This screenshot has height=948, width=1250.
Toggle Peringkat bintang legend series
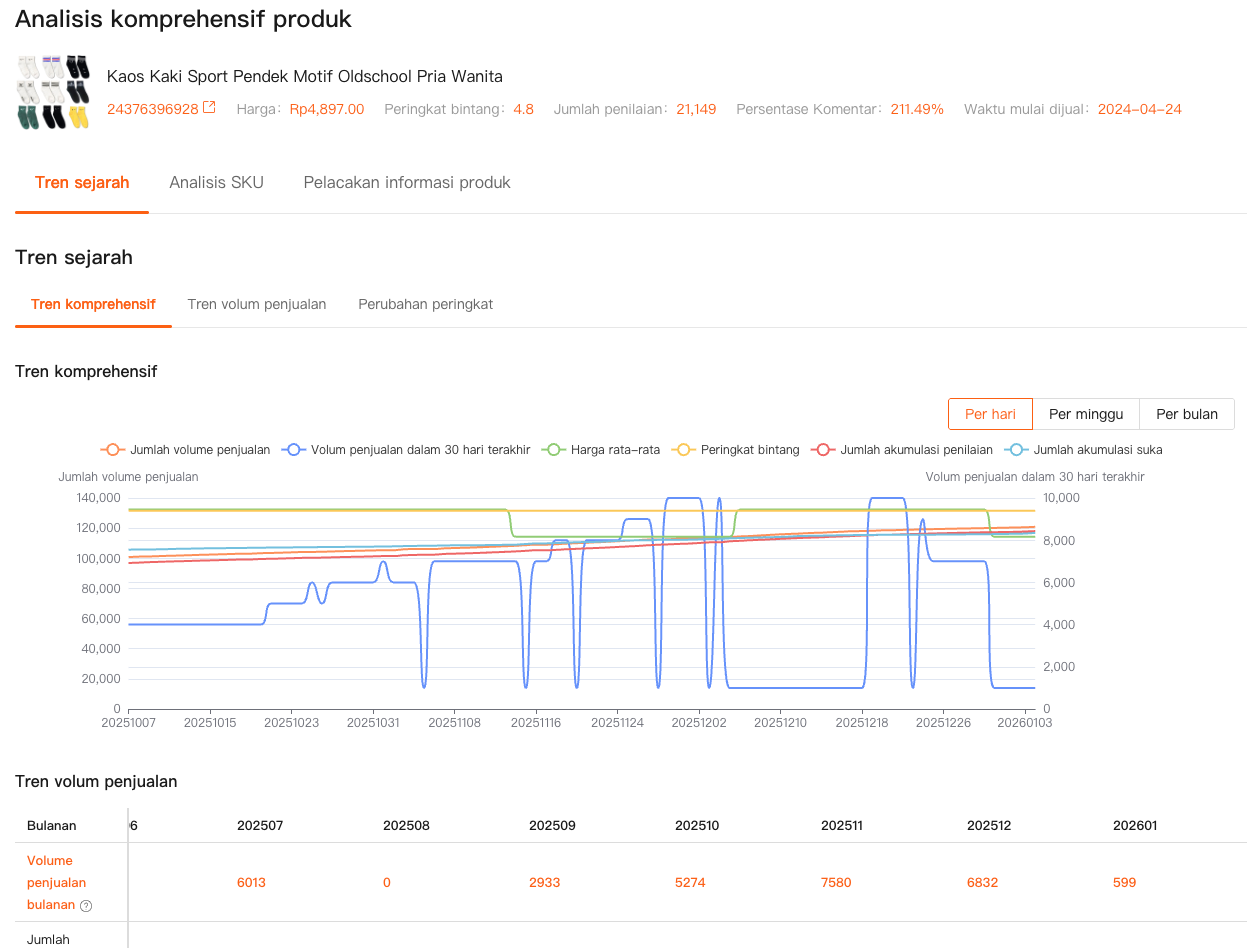(x=738, y=450)
